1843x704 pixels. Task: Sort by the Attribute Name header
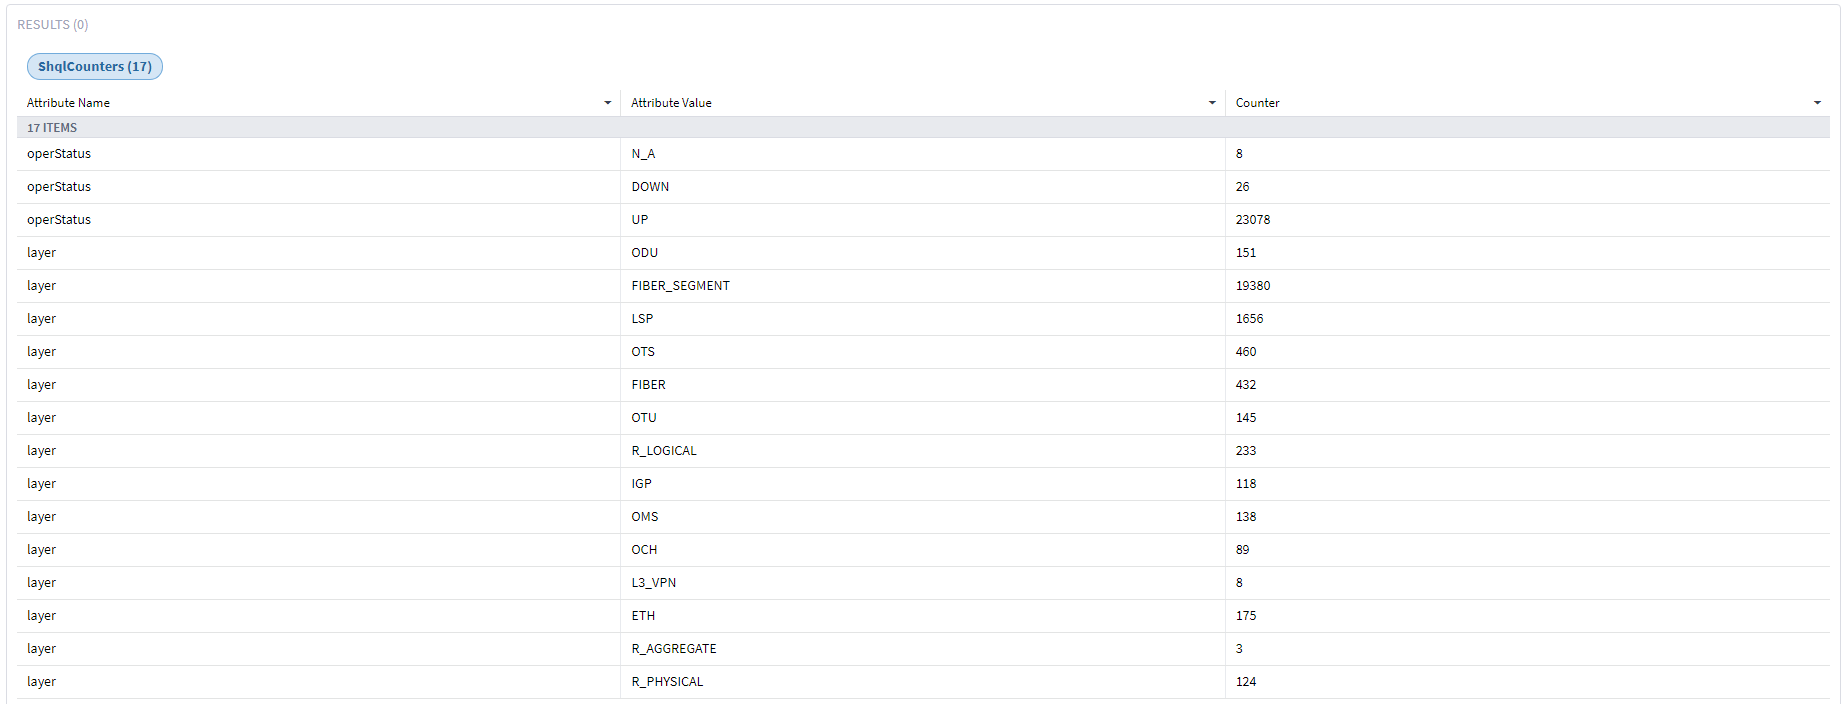coord(69,103)
